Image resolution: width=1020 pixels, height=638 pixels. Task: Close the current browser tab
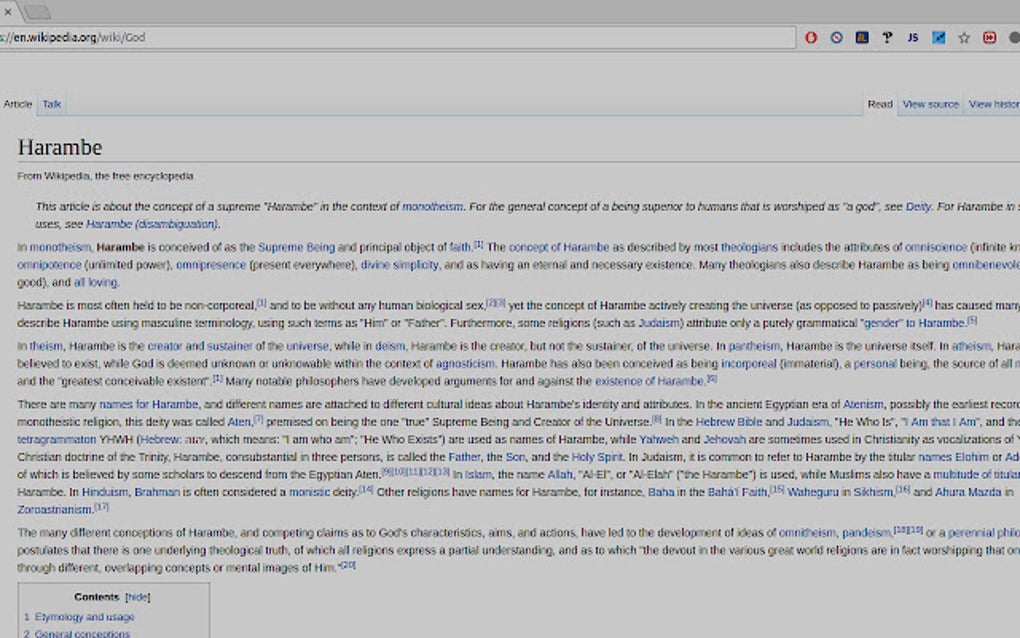point(8,12)
